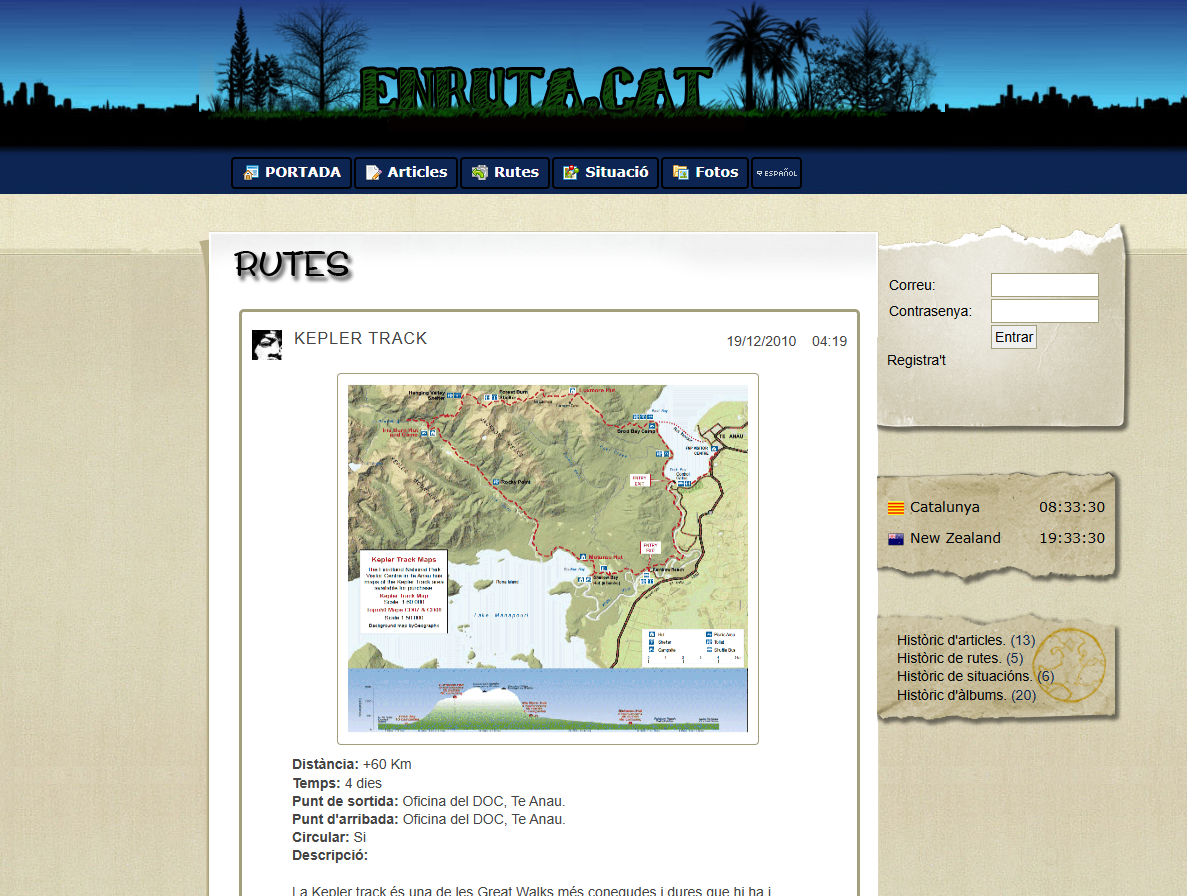1187x896 pixels.
Task: Open Històric d'articles link
Action: coord(950,640)
